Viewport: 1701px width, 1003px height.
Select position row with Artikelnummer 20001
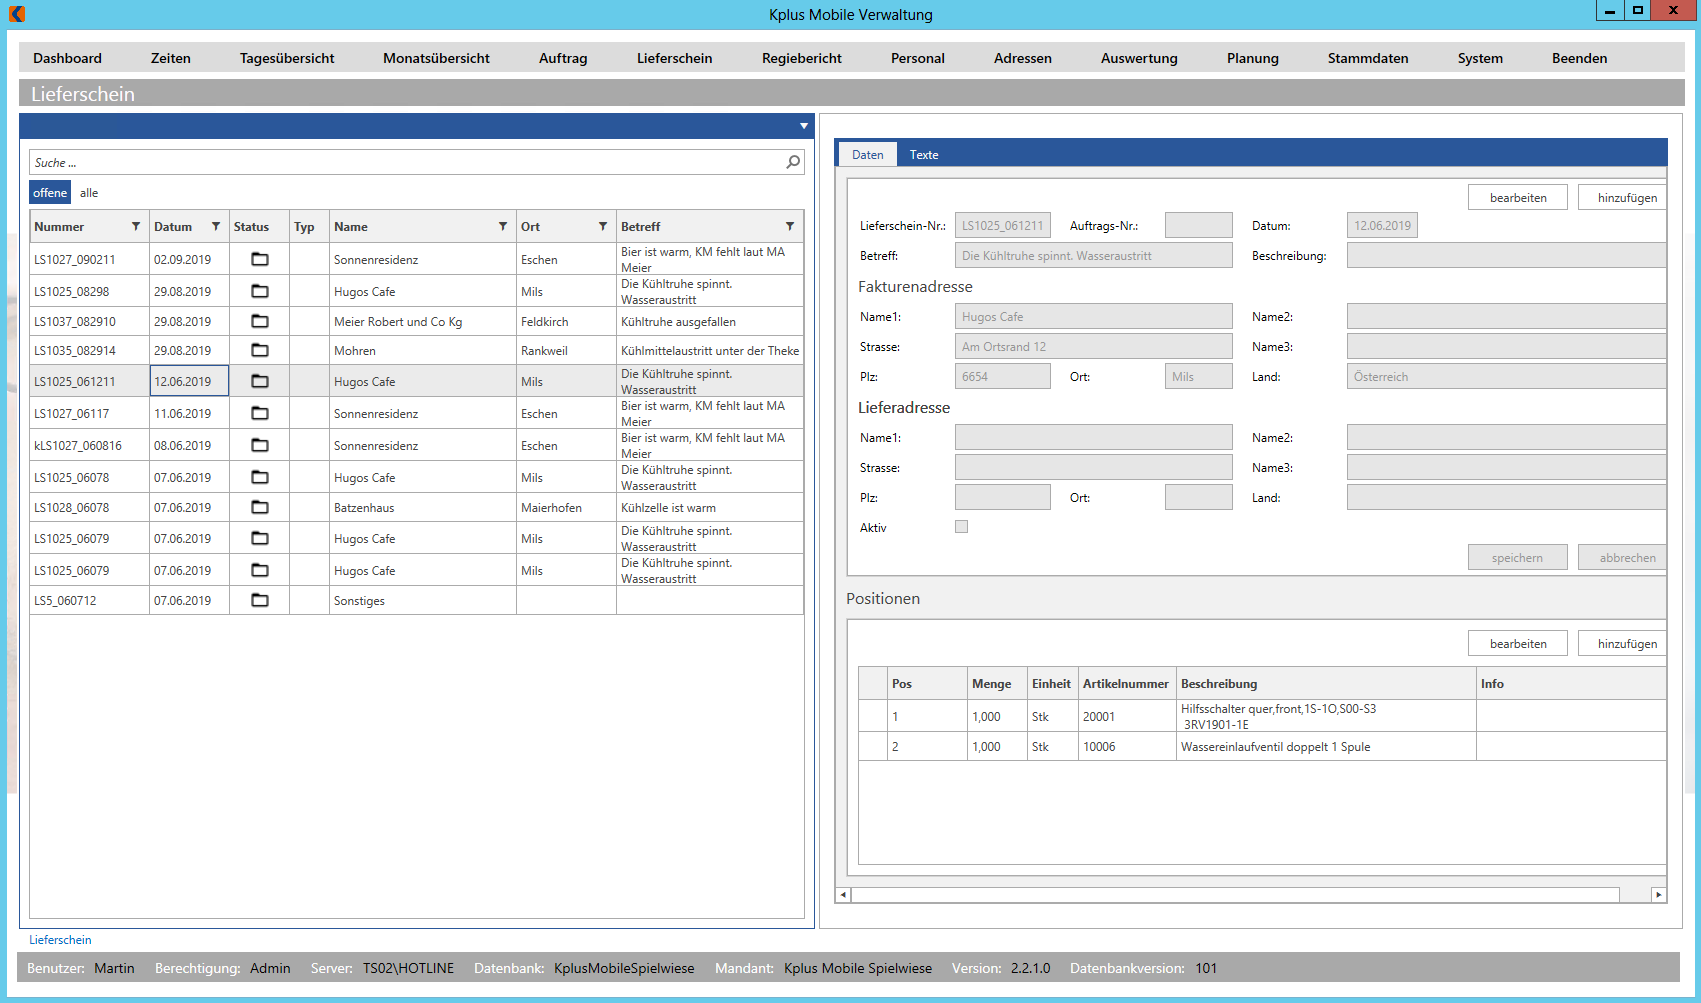[1262, 716]
